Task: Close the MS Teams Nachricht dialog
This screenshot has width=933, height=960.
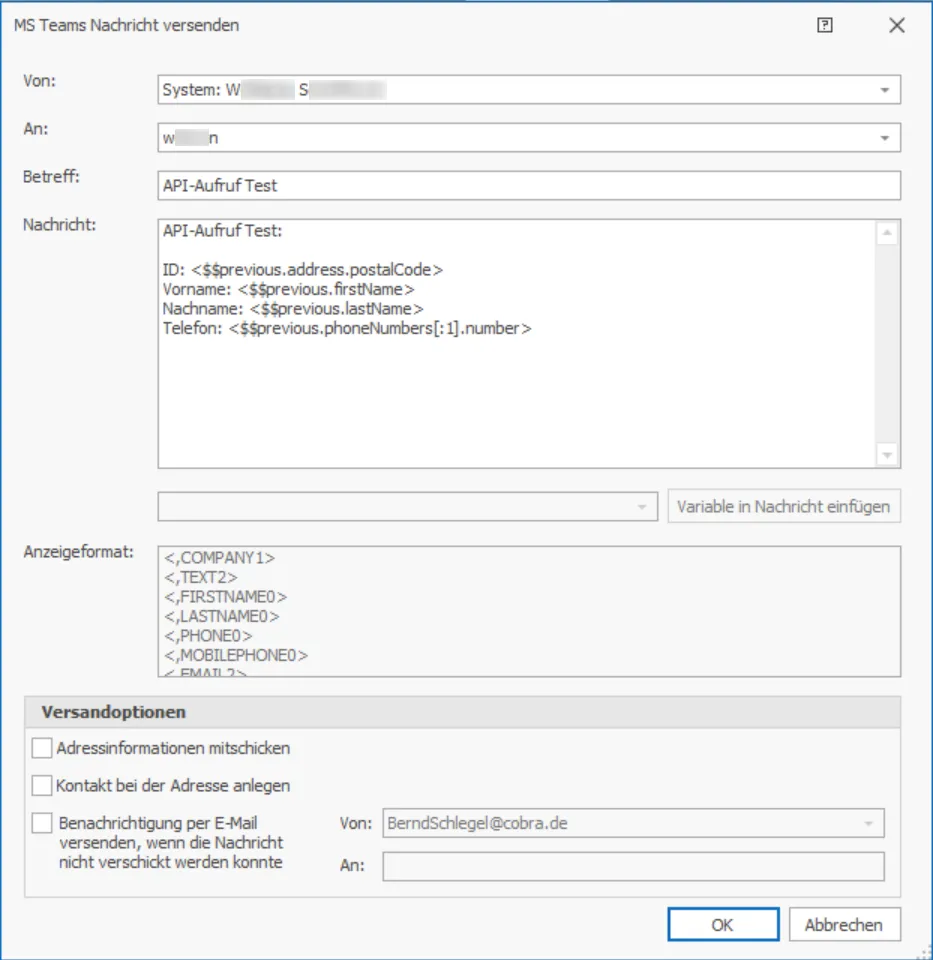Action: coord(897,25)
